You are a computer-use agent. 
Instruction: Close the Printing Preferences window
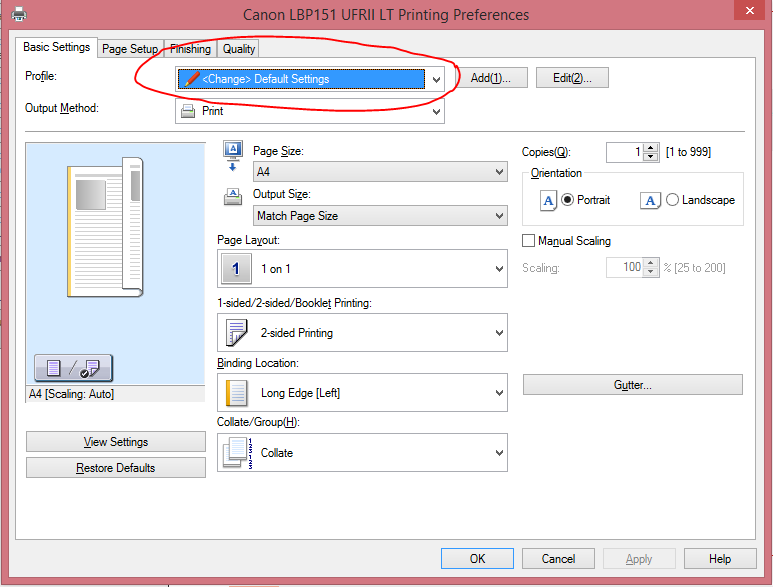click(749, 10)
